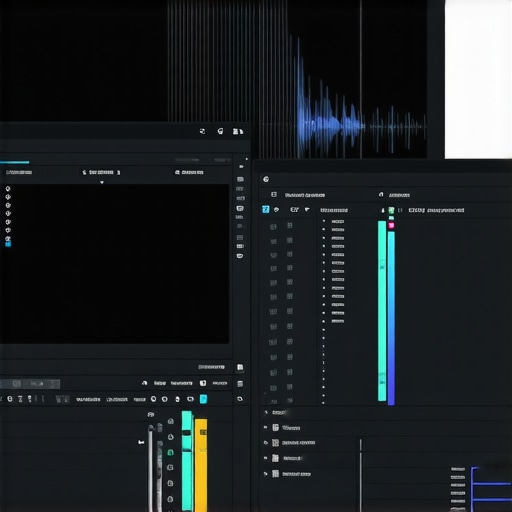Click the small funnel-shaped icon in the right panel toolbar
Screen dimensions: 512x512
[x=307, y=210]
